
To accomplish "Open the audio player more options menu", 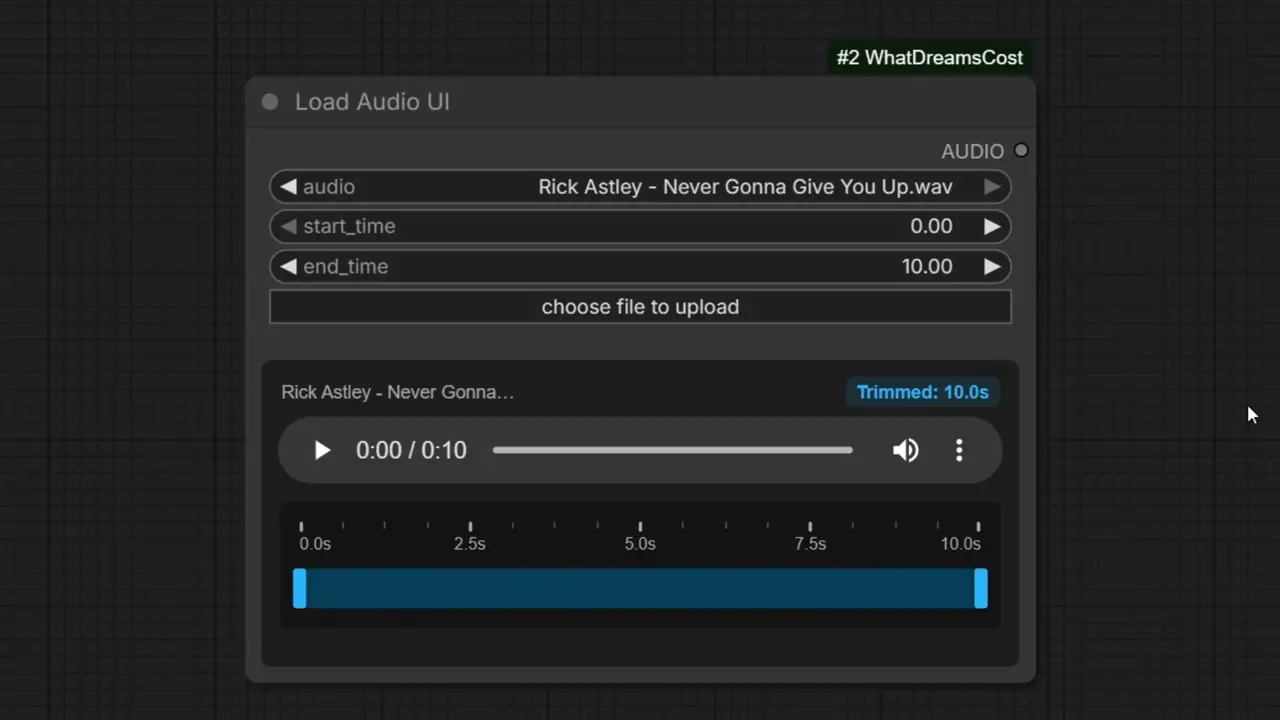I will 959,450.
